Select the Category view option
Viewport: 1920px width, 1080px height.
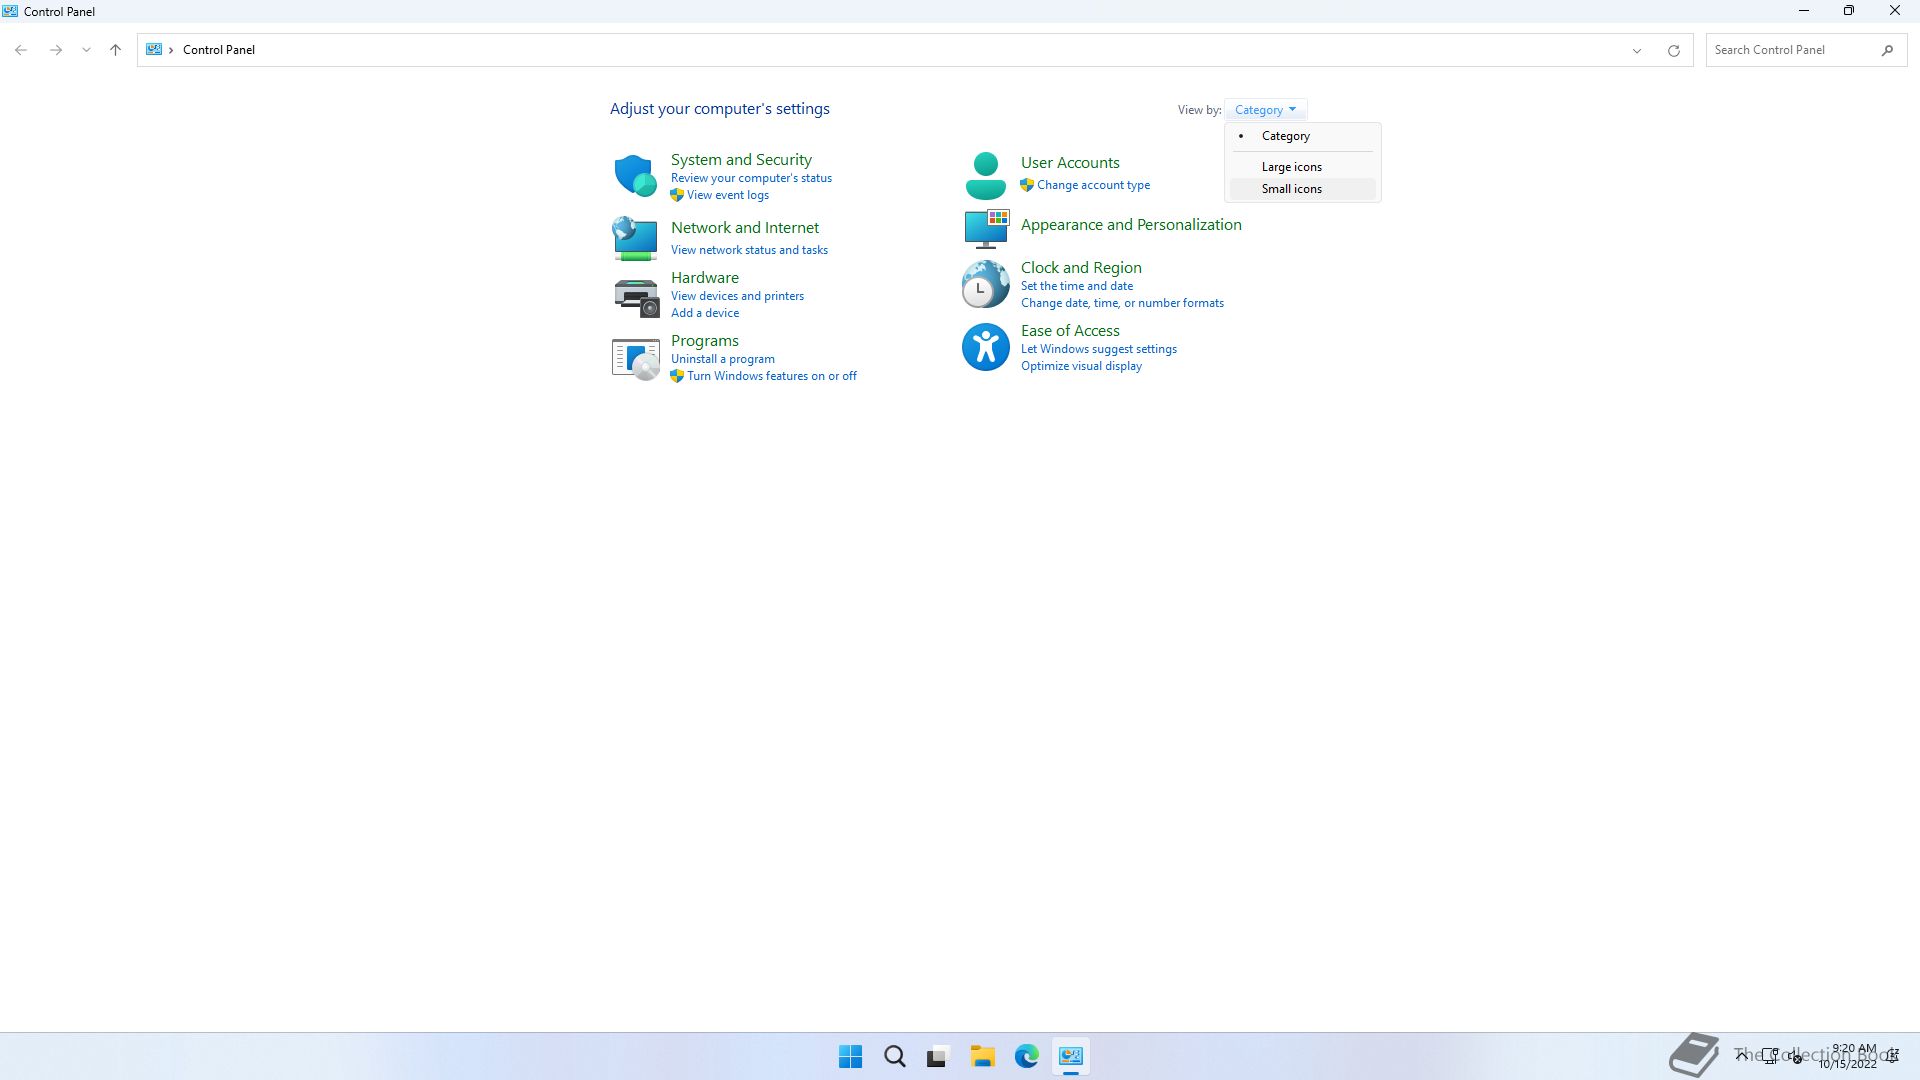coord(1285,136)
